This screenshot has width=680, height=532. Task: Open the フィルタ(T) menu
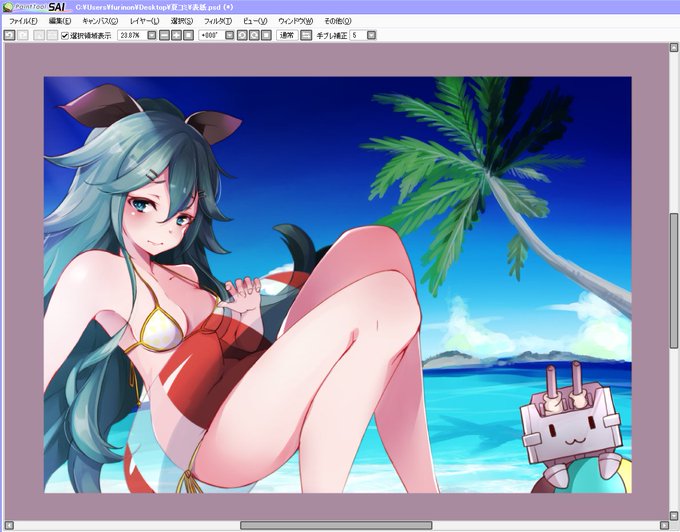tap(218, 21)
